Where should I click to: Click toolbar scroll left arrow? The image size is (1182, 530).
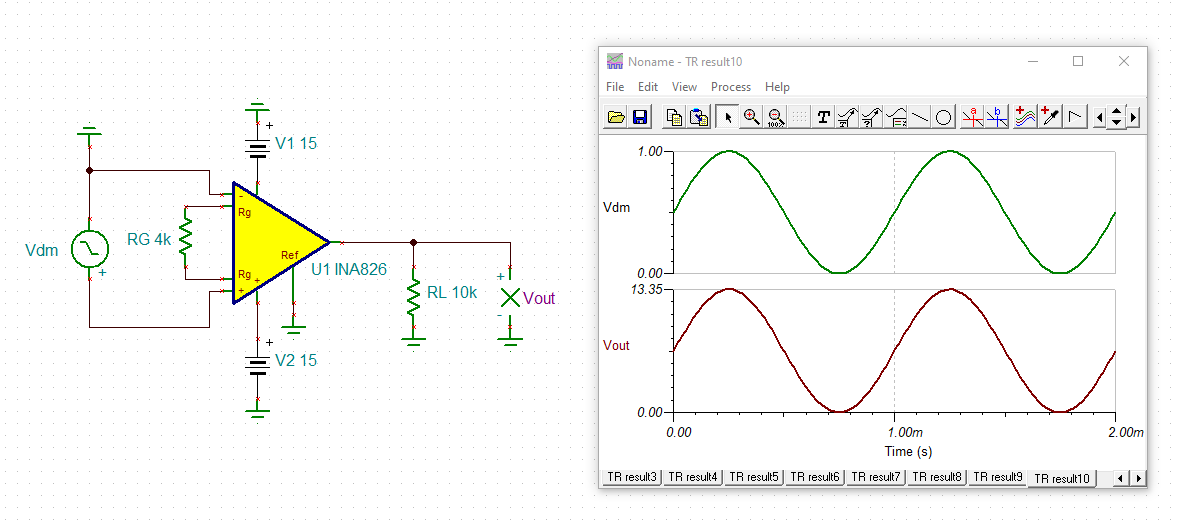click(x=1101, y=118)
